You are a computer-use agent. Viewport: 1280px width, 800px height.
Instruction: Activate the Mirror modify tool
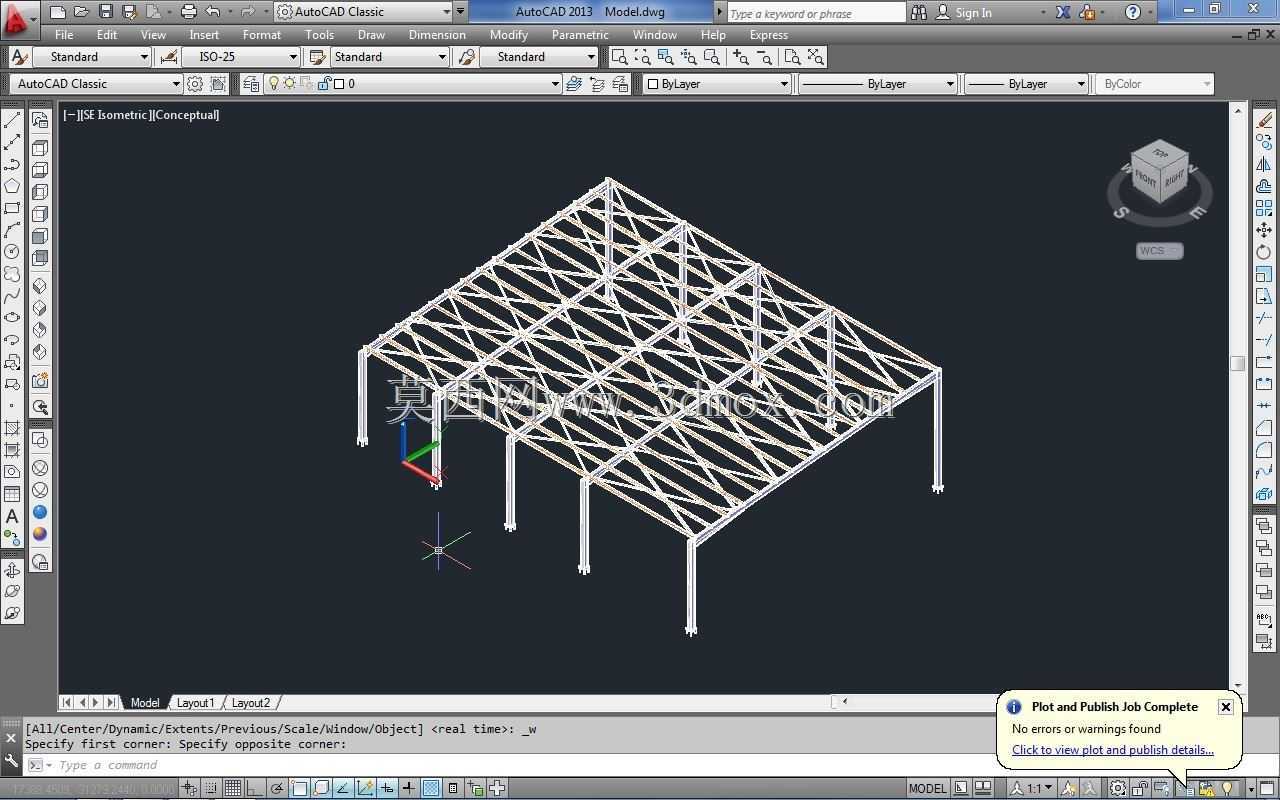(x=1264, y=164)
